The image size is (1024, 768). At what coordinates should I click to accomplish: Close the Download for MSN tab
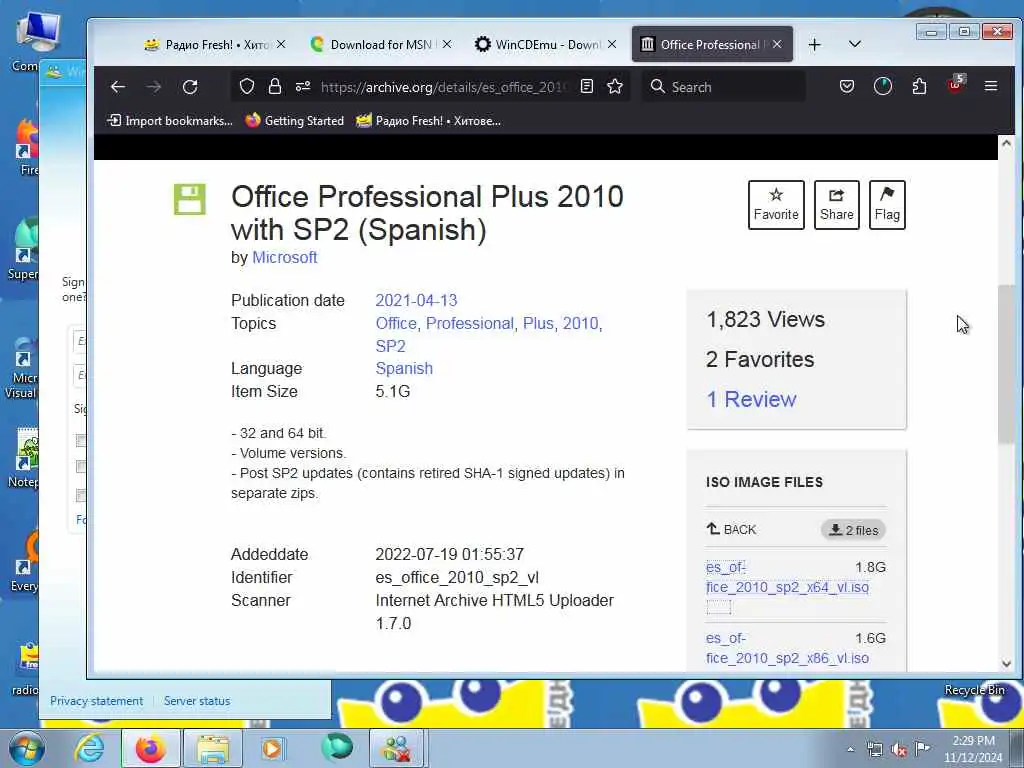click(447, 44)
